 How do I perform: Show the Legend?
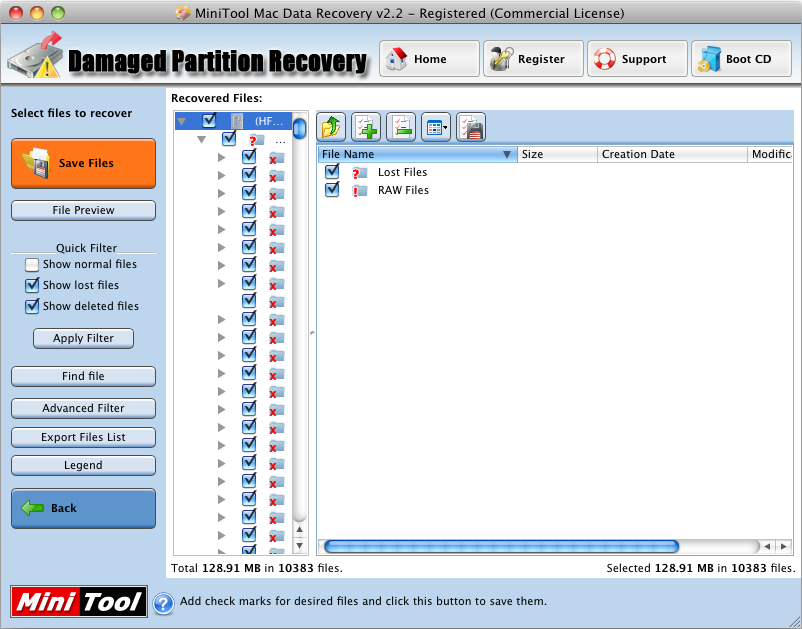pyautogui.click(x=83, y=465)
